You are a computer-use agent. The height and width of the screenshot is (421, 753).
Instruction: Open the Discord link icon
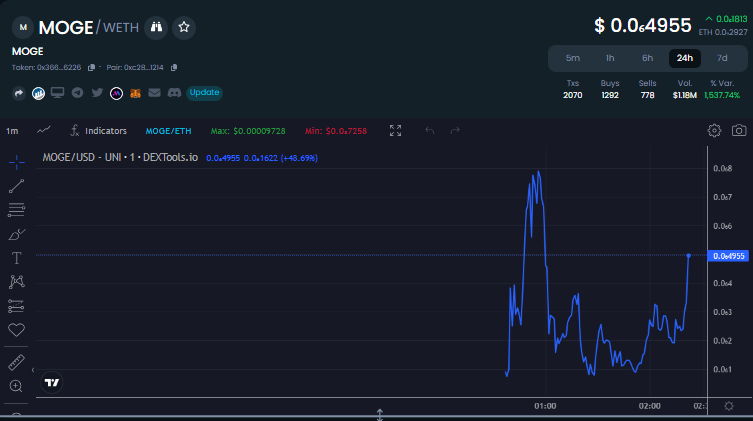click(x=174, y=93)
